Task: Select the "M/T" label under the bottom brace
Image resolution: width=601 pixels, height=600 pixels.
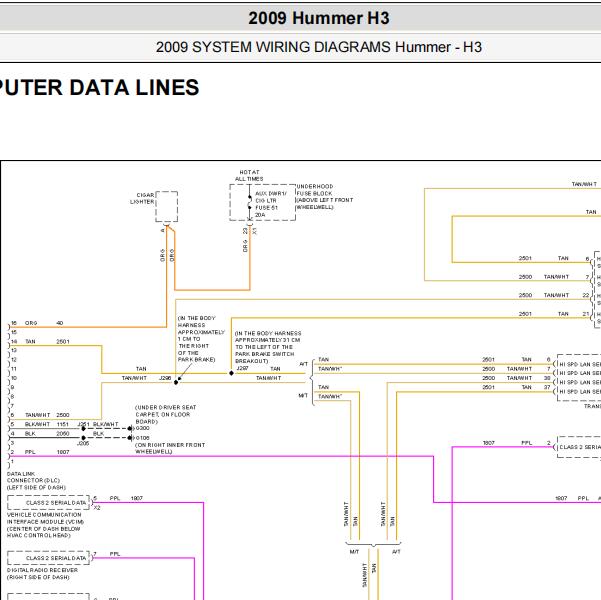Action: coord(354,552)
